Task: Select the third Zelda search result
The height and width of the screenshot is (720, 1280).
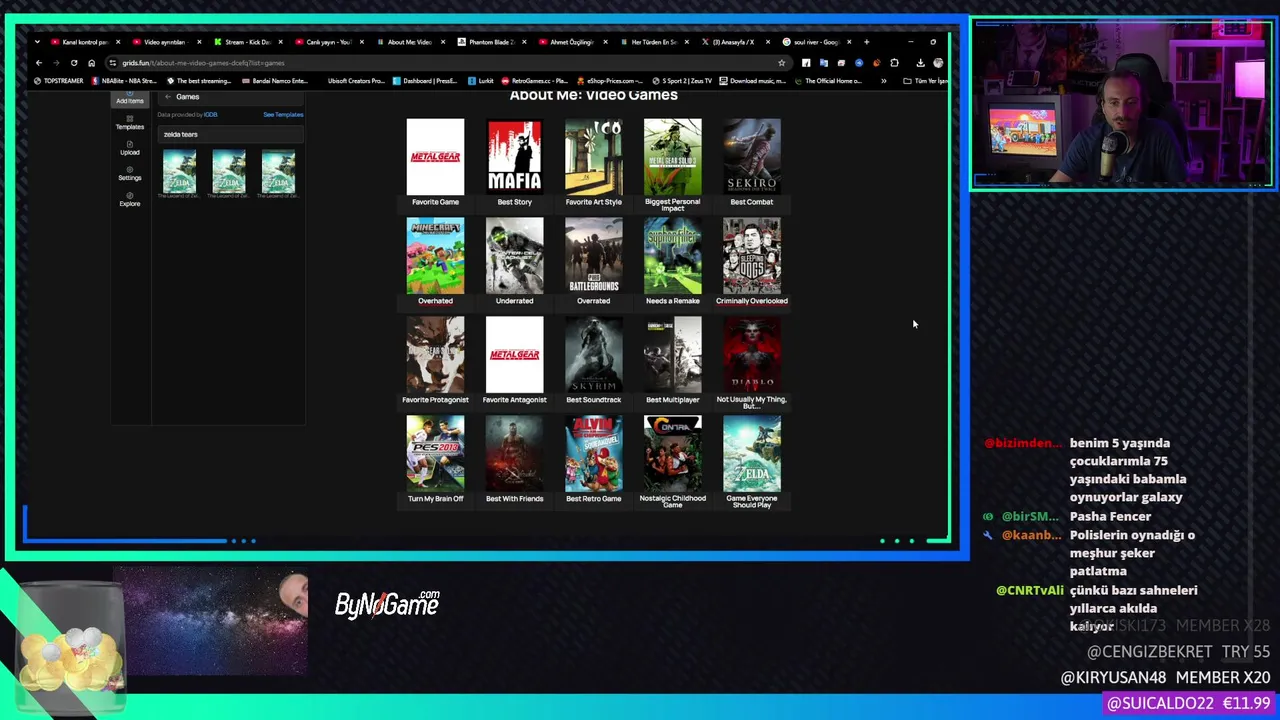Action: tap(278, 171)
